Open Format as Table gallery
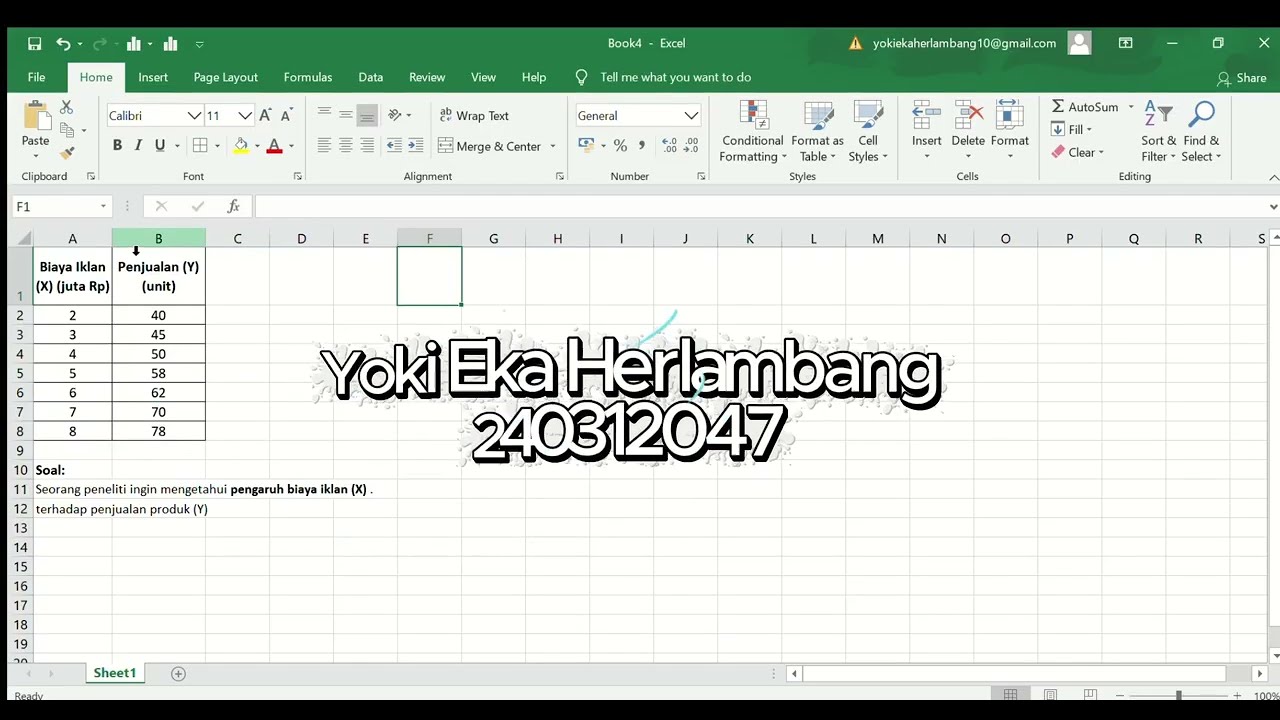 817,132
